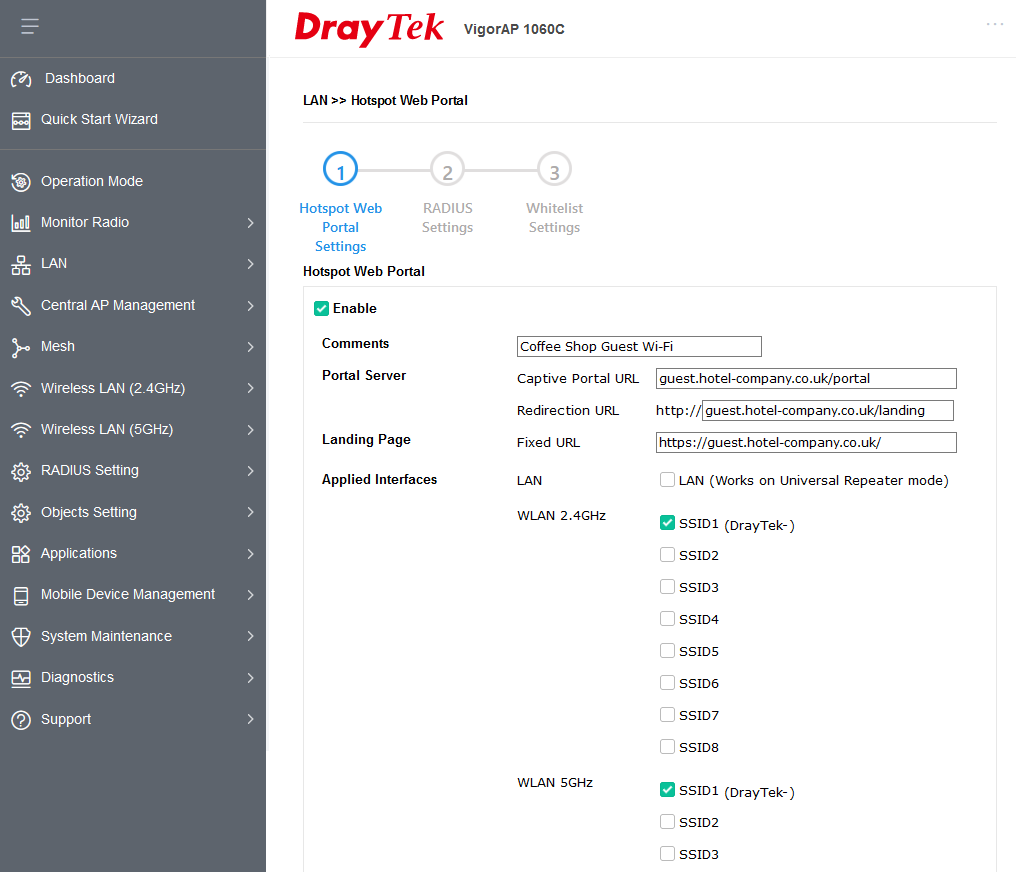Click the Operation Mode icon
This screenshot has width=1016, height=872.
click(x=21, y=182)
